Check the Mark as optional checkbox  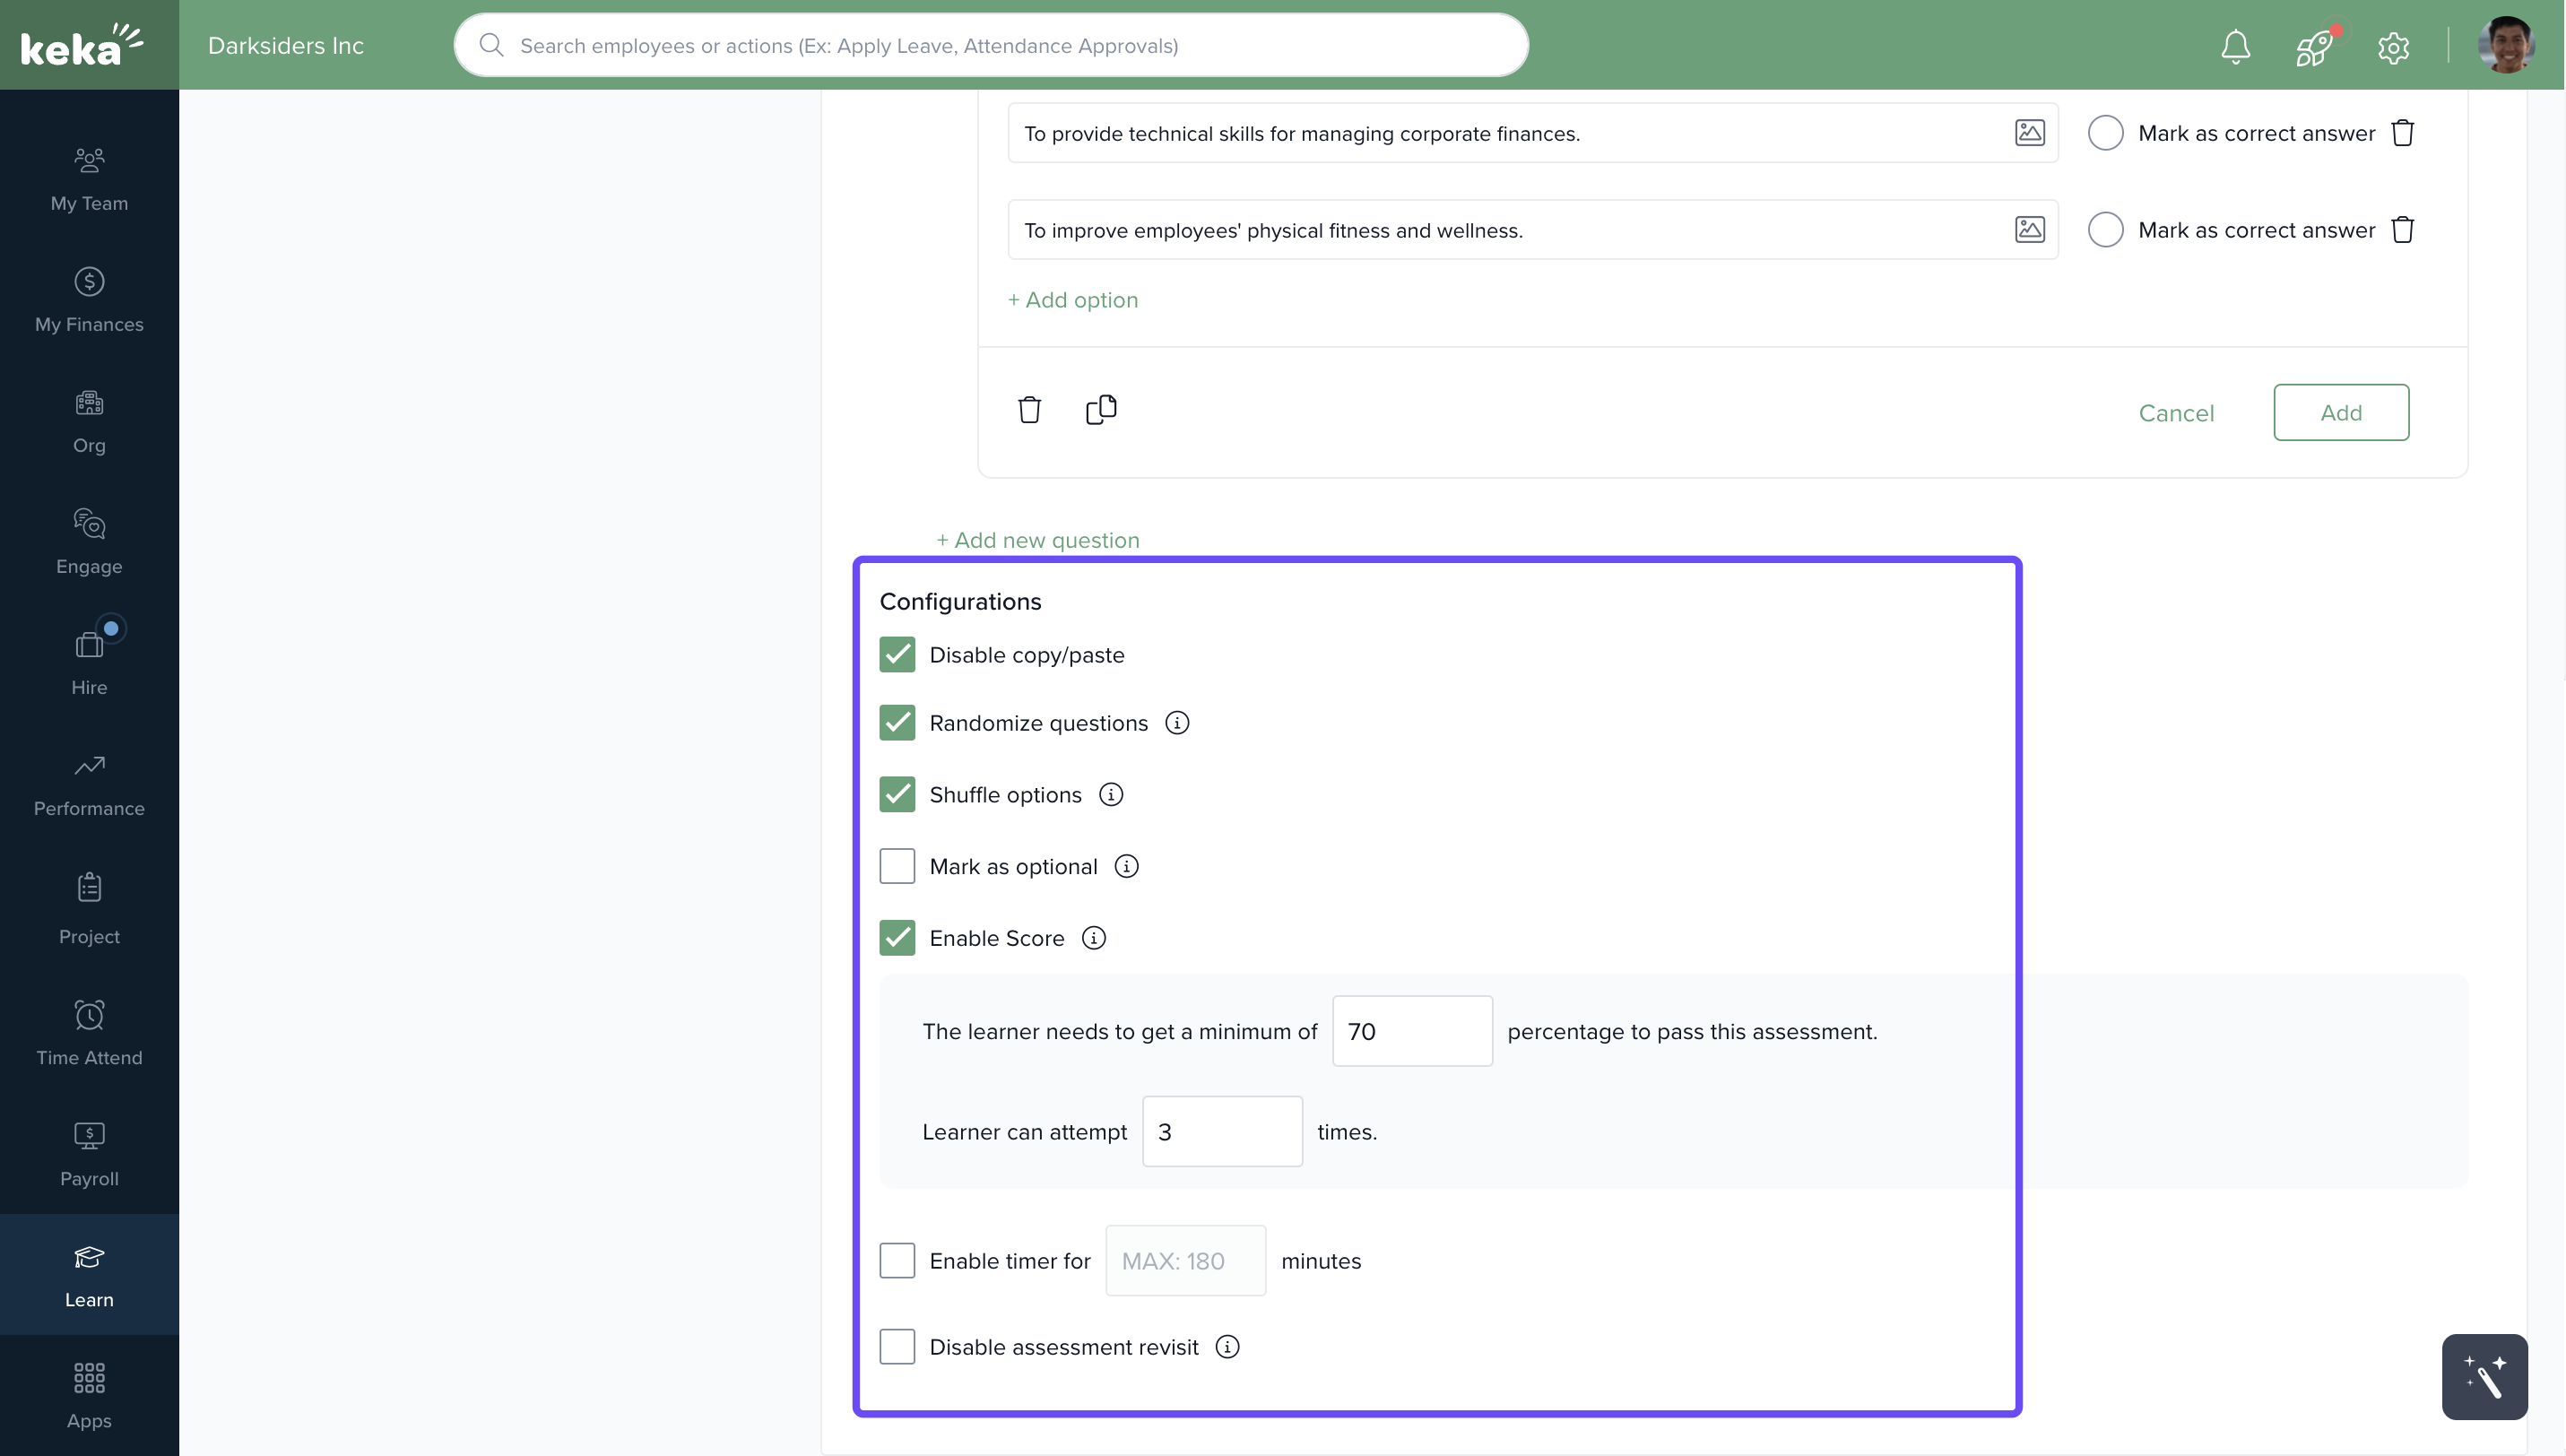point(897,866)
